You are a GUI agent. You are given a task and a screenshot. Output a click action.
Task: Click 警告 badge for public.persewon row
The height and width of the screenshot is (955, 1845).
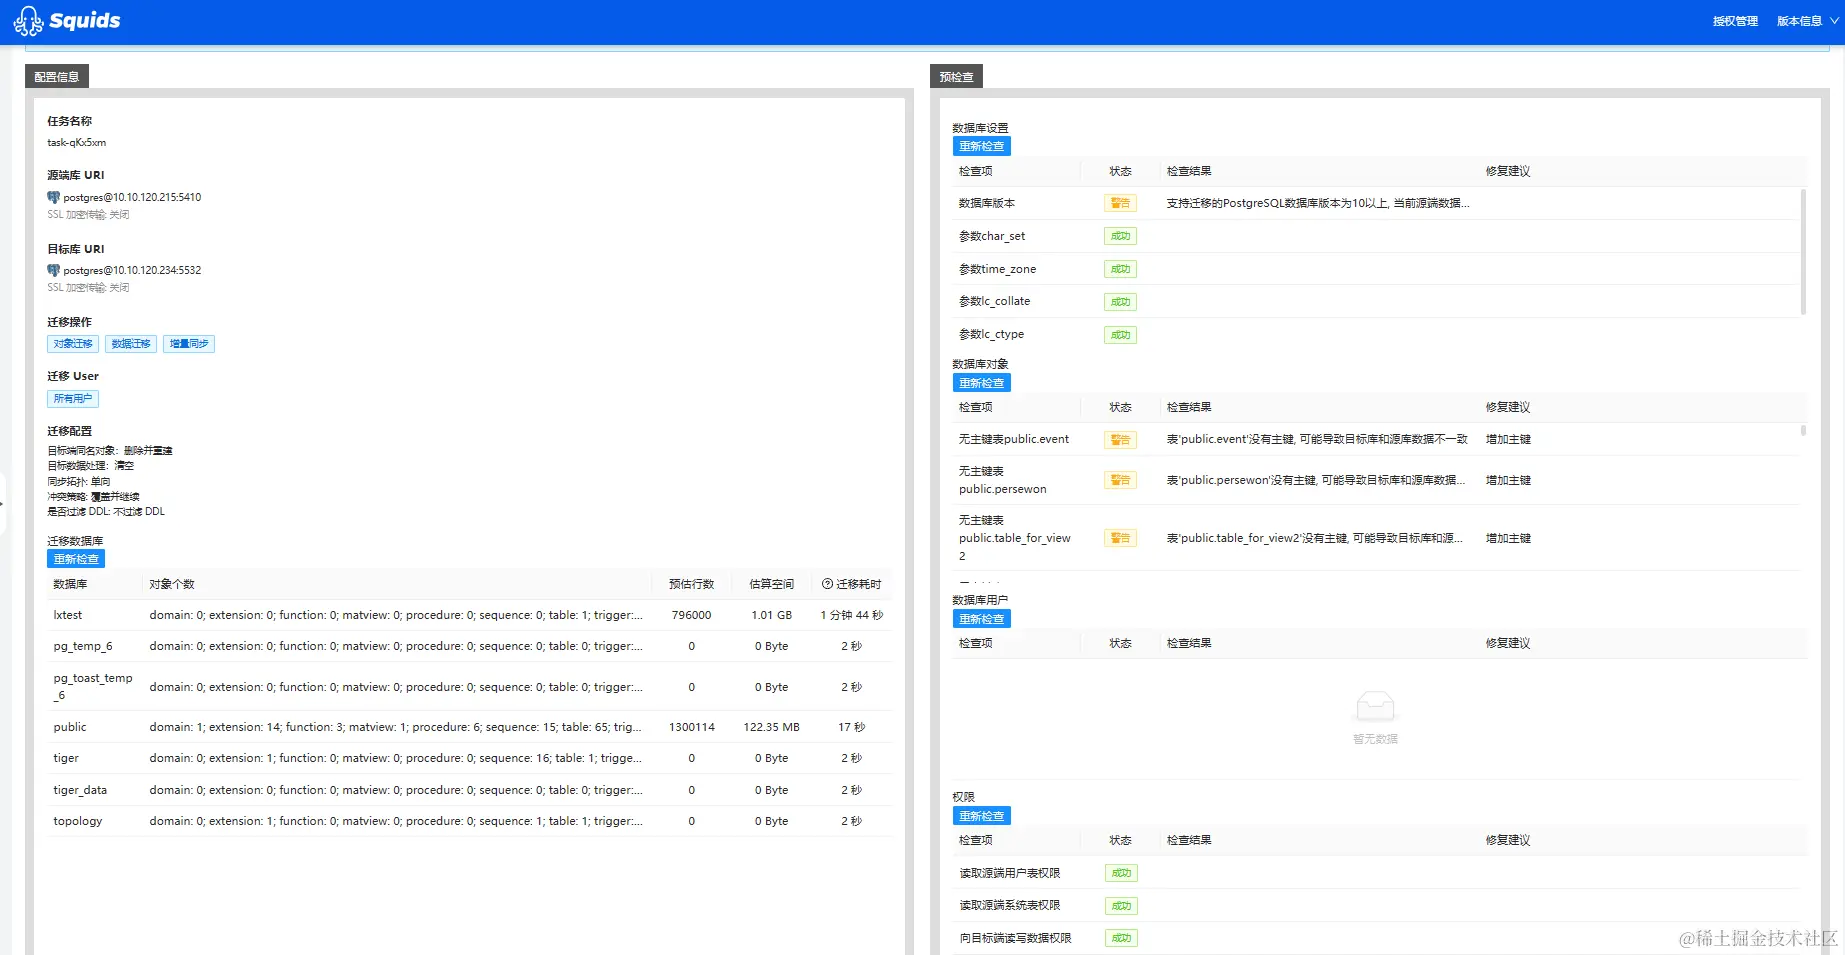(x=1120, y=480)
